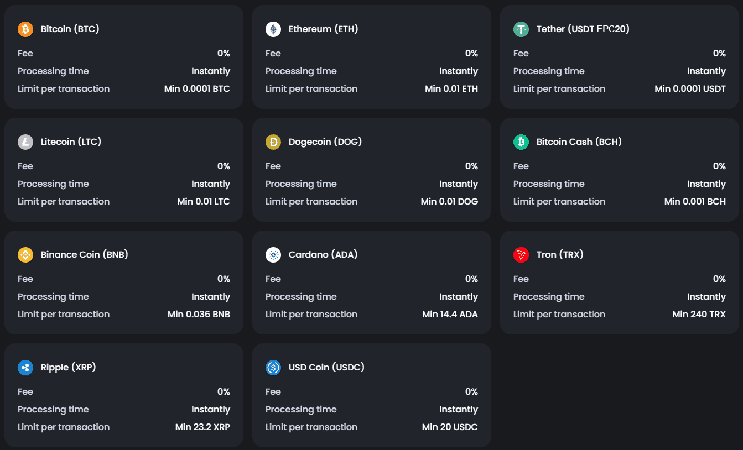Click the green Bitcoin Cash (BCH) icon
Viewport: 743px width, 450px height.
521,142
